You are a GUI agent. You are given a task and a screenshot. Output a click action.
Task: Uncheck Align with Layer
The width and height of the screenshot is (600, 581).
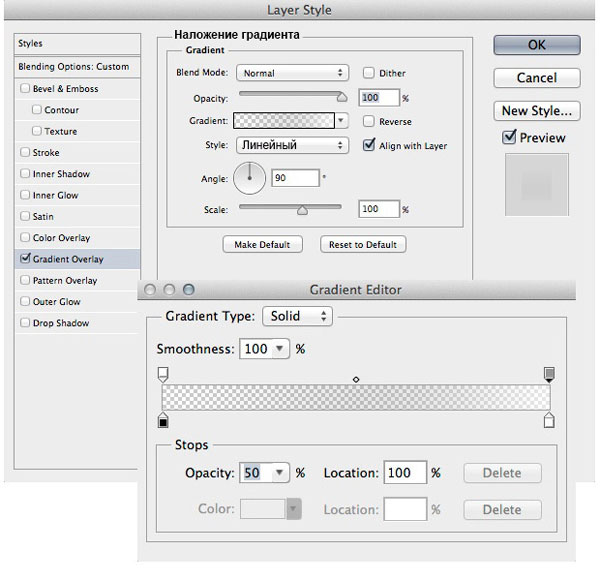click(368, 145)
